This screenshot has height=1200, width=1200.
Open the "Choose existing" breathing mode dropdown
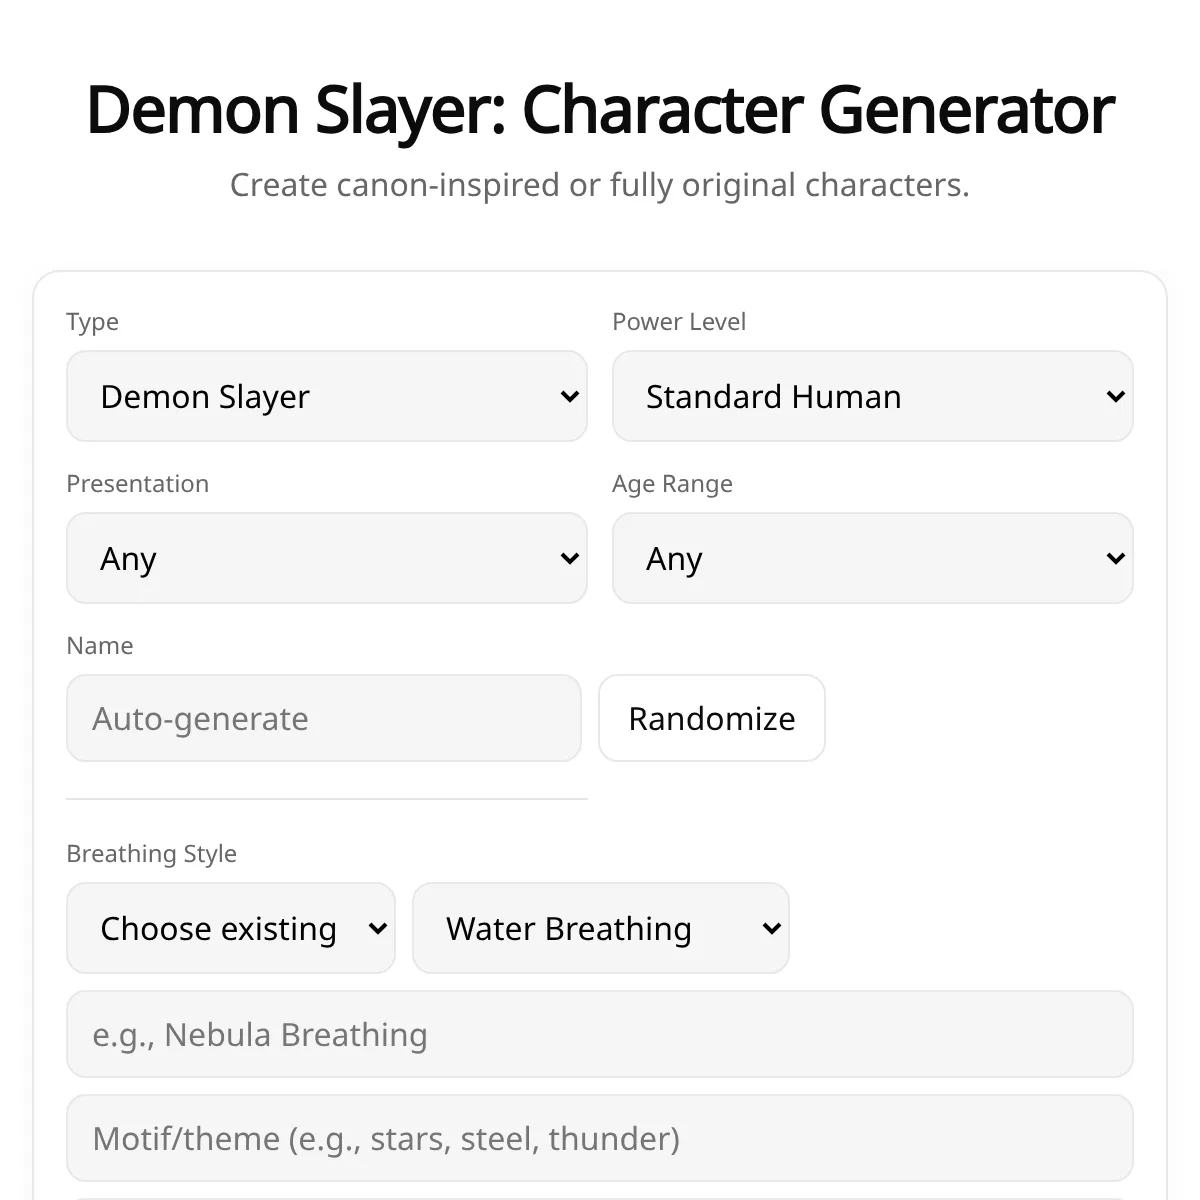[x=230, y=928]
